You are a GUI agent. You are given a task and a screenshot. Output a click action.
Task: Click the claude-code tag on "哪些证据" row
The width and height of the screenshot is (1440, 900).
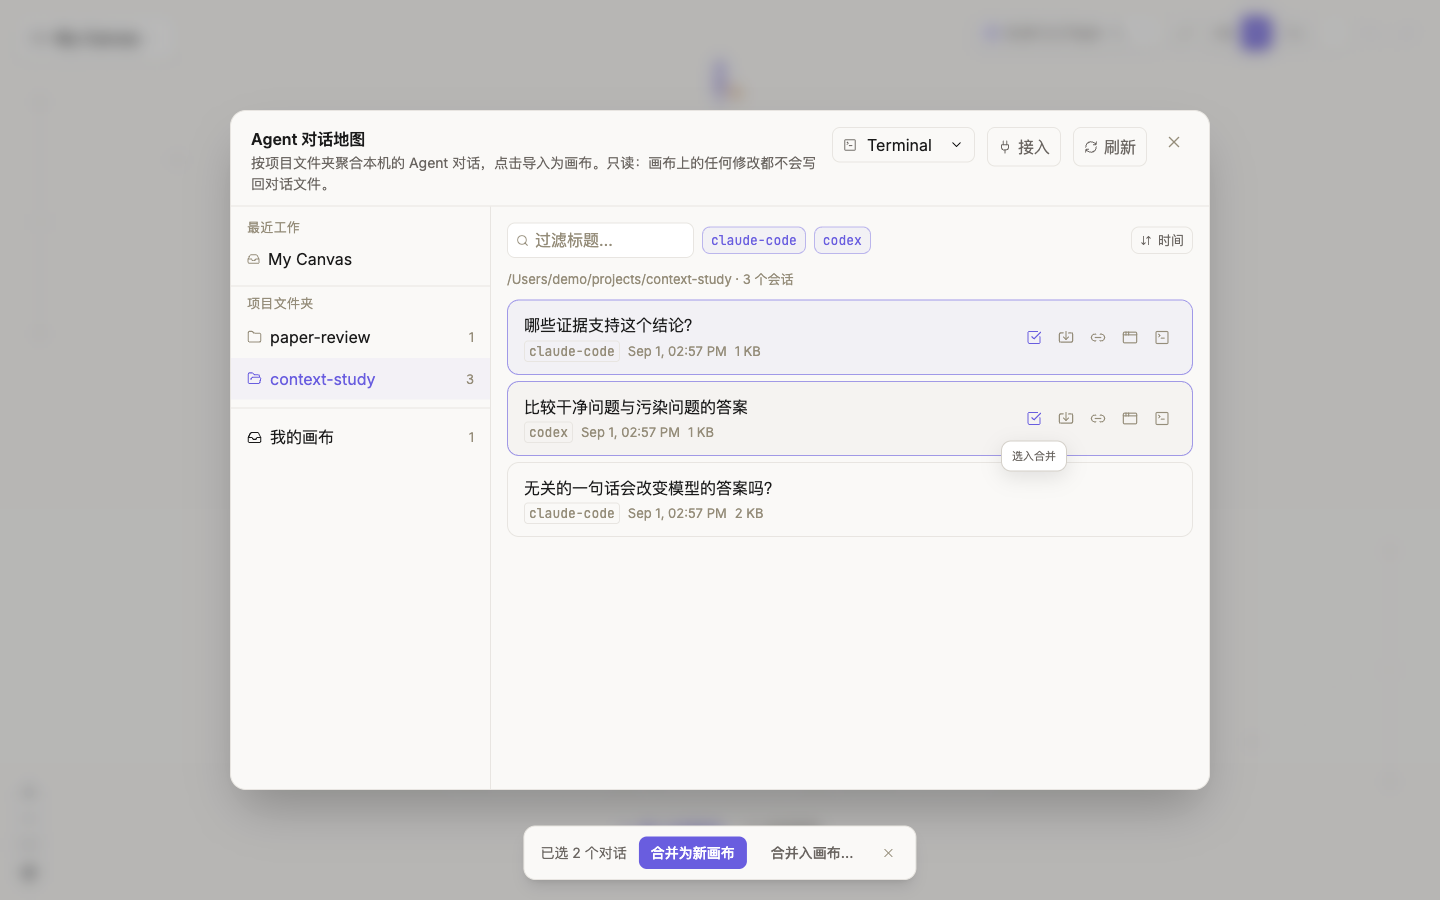click(572, 351)
